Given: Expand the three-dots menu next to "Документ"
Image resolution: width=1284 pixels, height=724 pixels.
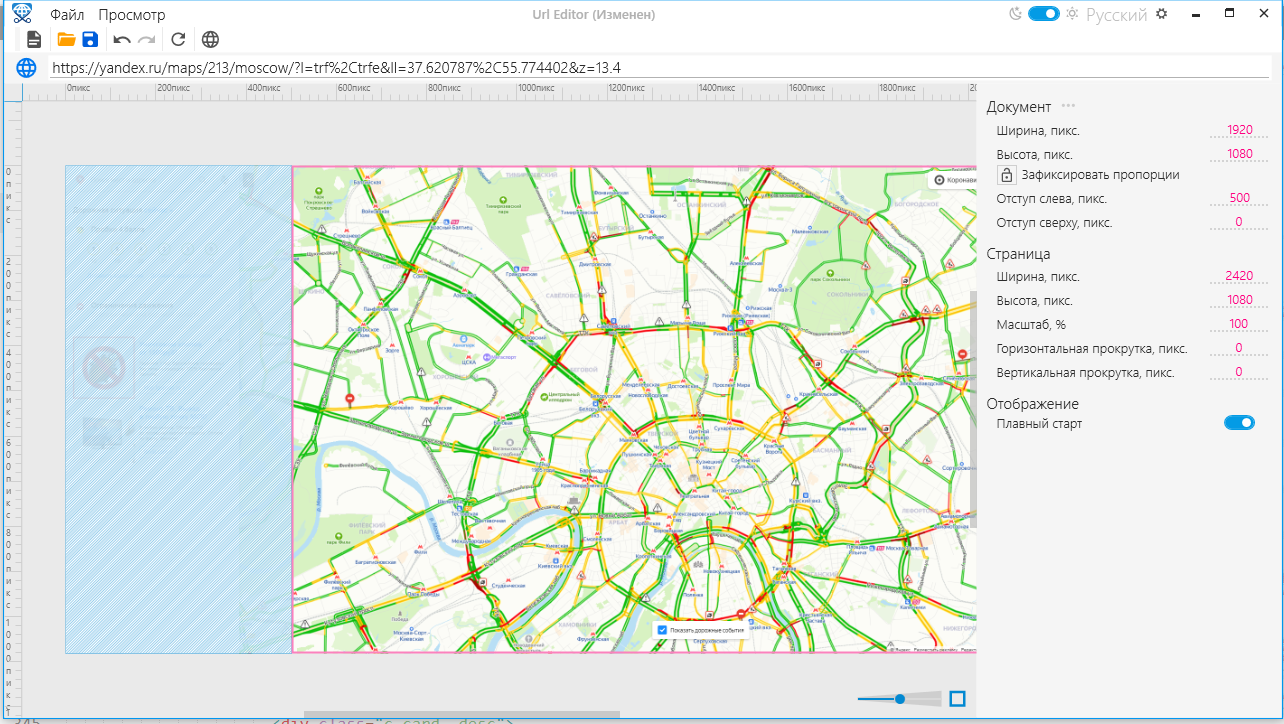Looking at the screenshot, I should [x=1068, y=106].
